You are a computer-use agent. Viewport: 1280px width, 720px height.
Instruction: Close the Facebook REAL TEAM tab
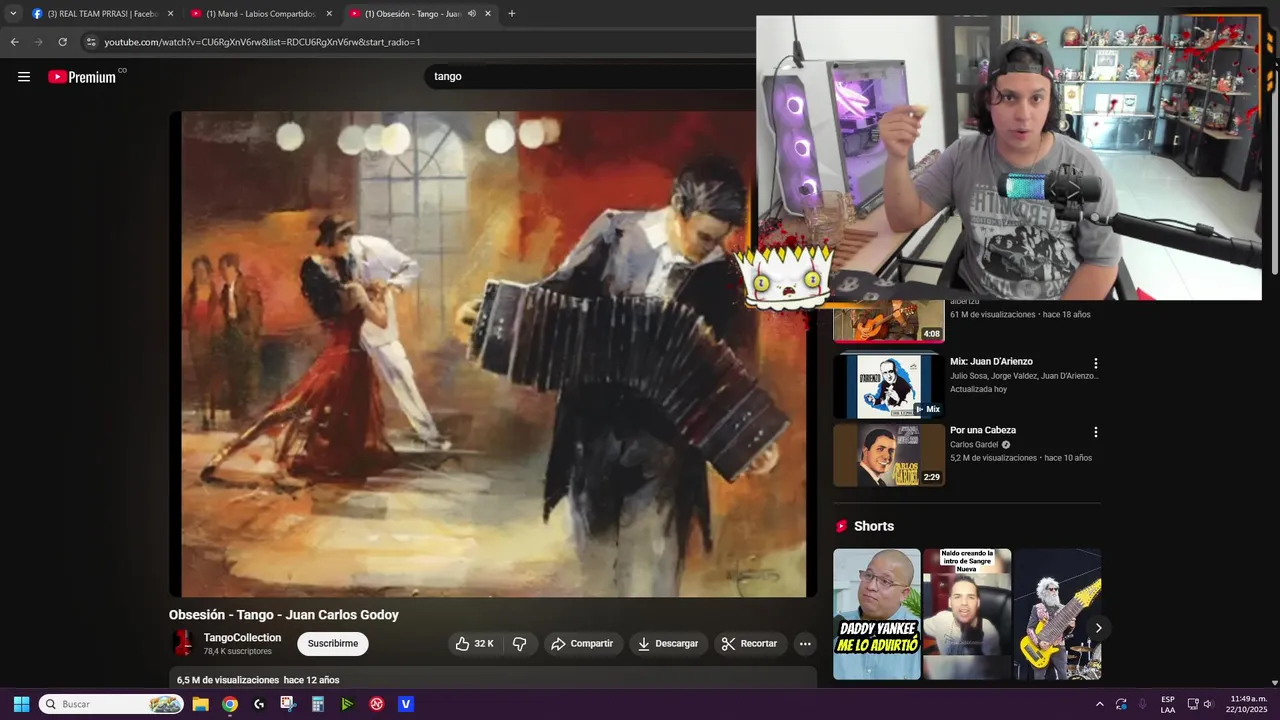pyautogui.click(x=170, y=14)
